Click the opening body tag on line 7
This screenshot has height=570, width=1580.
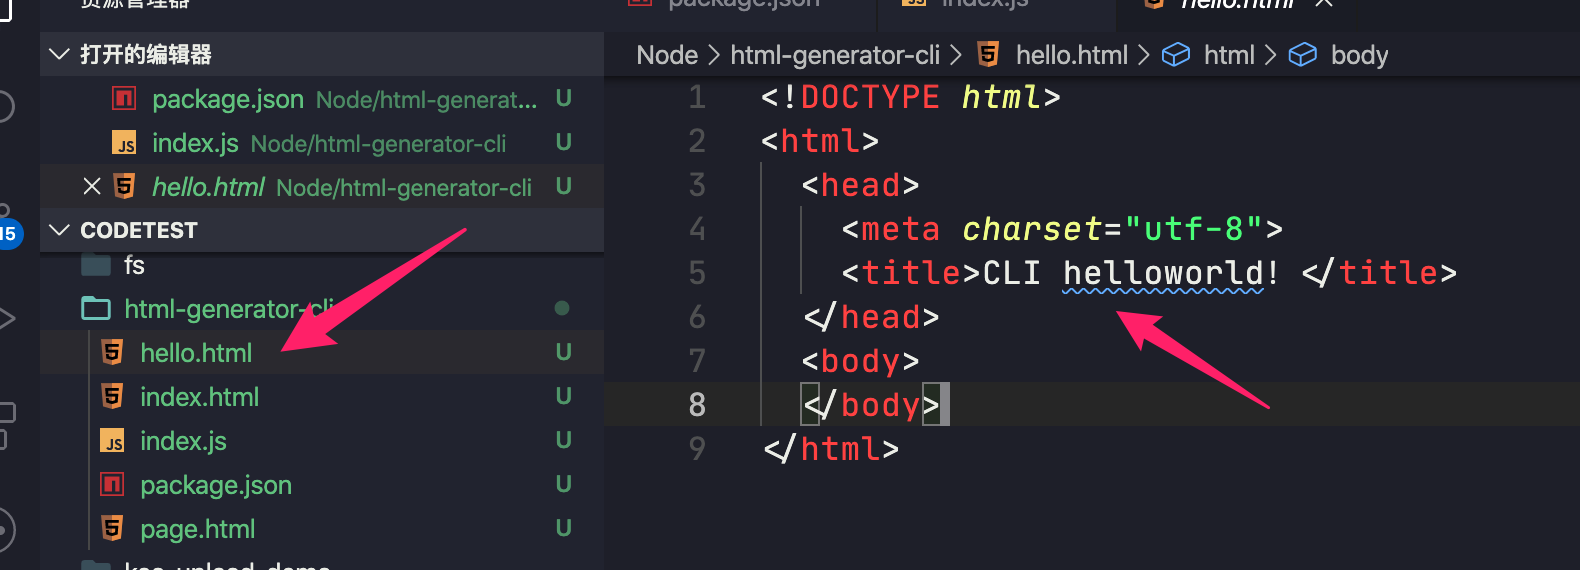[860, 361]
